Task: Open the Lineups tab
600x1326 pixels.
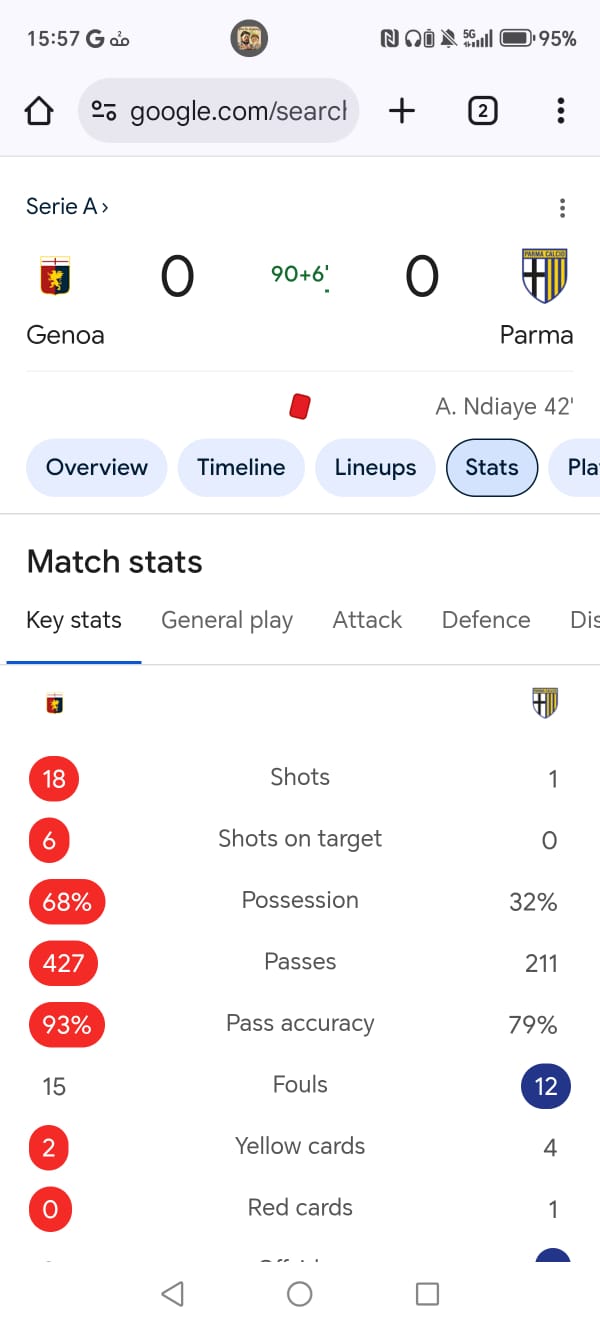Action: pyautogui.click(x=375, y=467)
